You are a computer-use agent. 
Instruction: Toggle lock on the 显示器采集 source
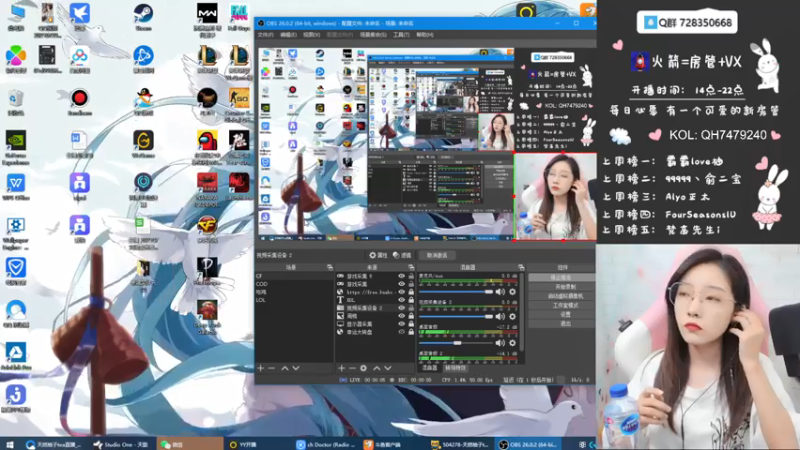coord(411,324)
